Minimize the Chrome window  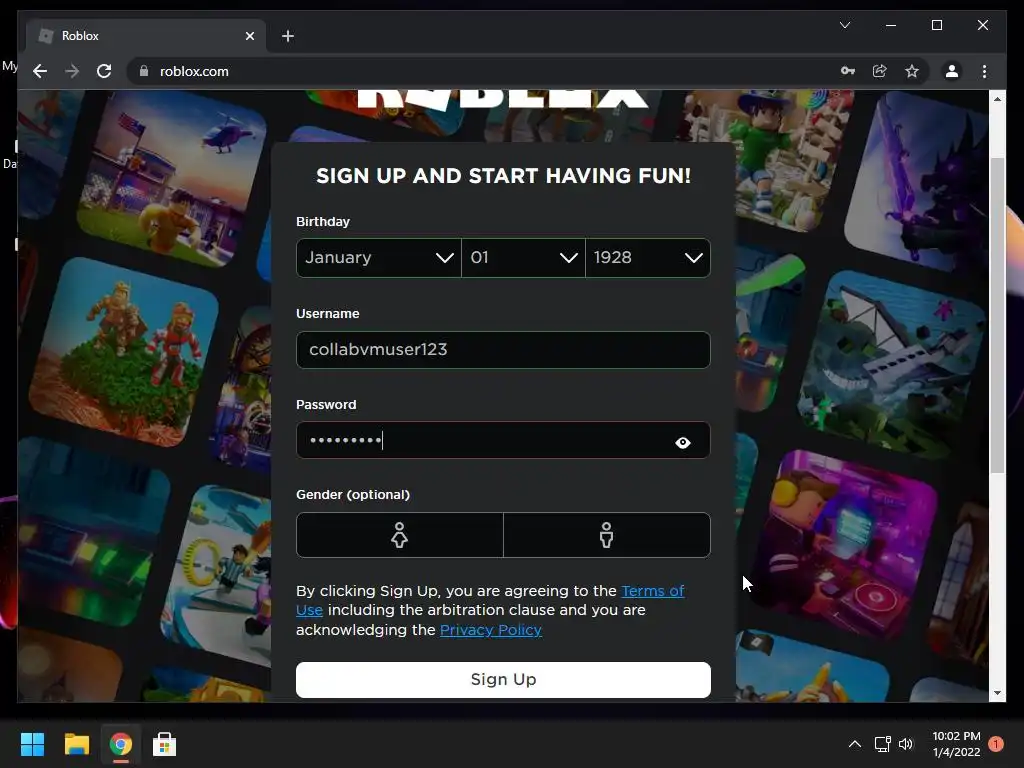[x=891, y=25]
